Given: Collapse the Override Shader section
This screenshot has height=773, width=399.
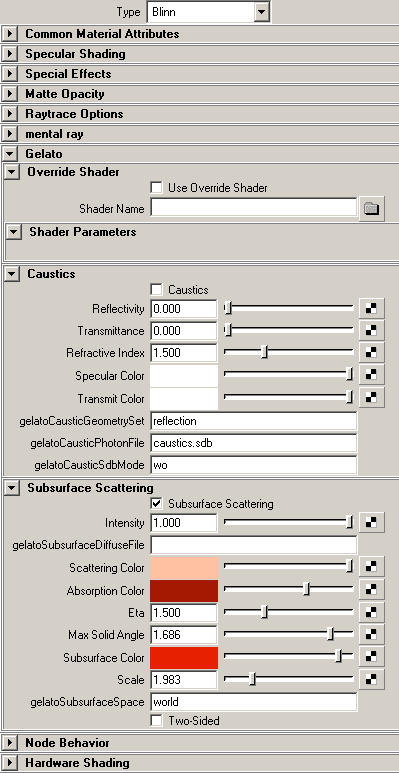Looking at the screenshot, I should 12,172.
